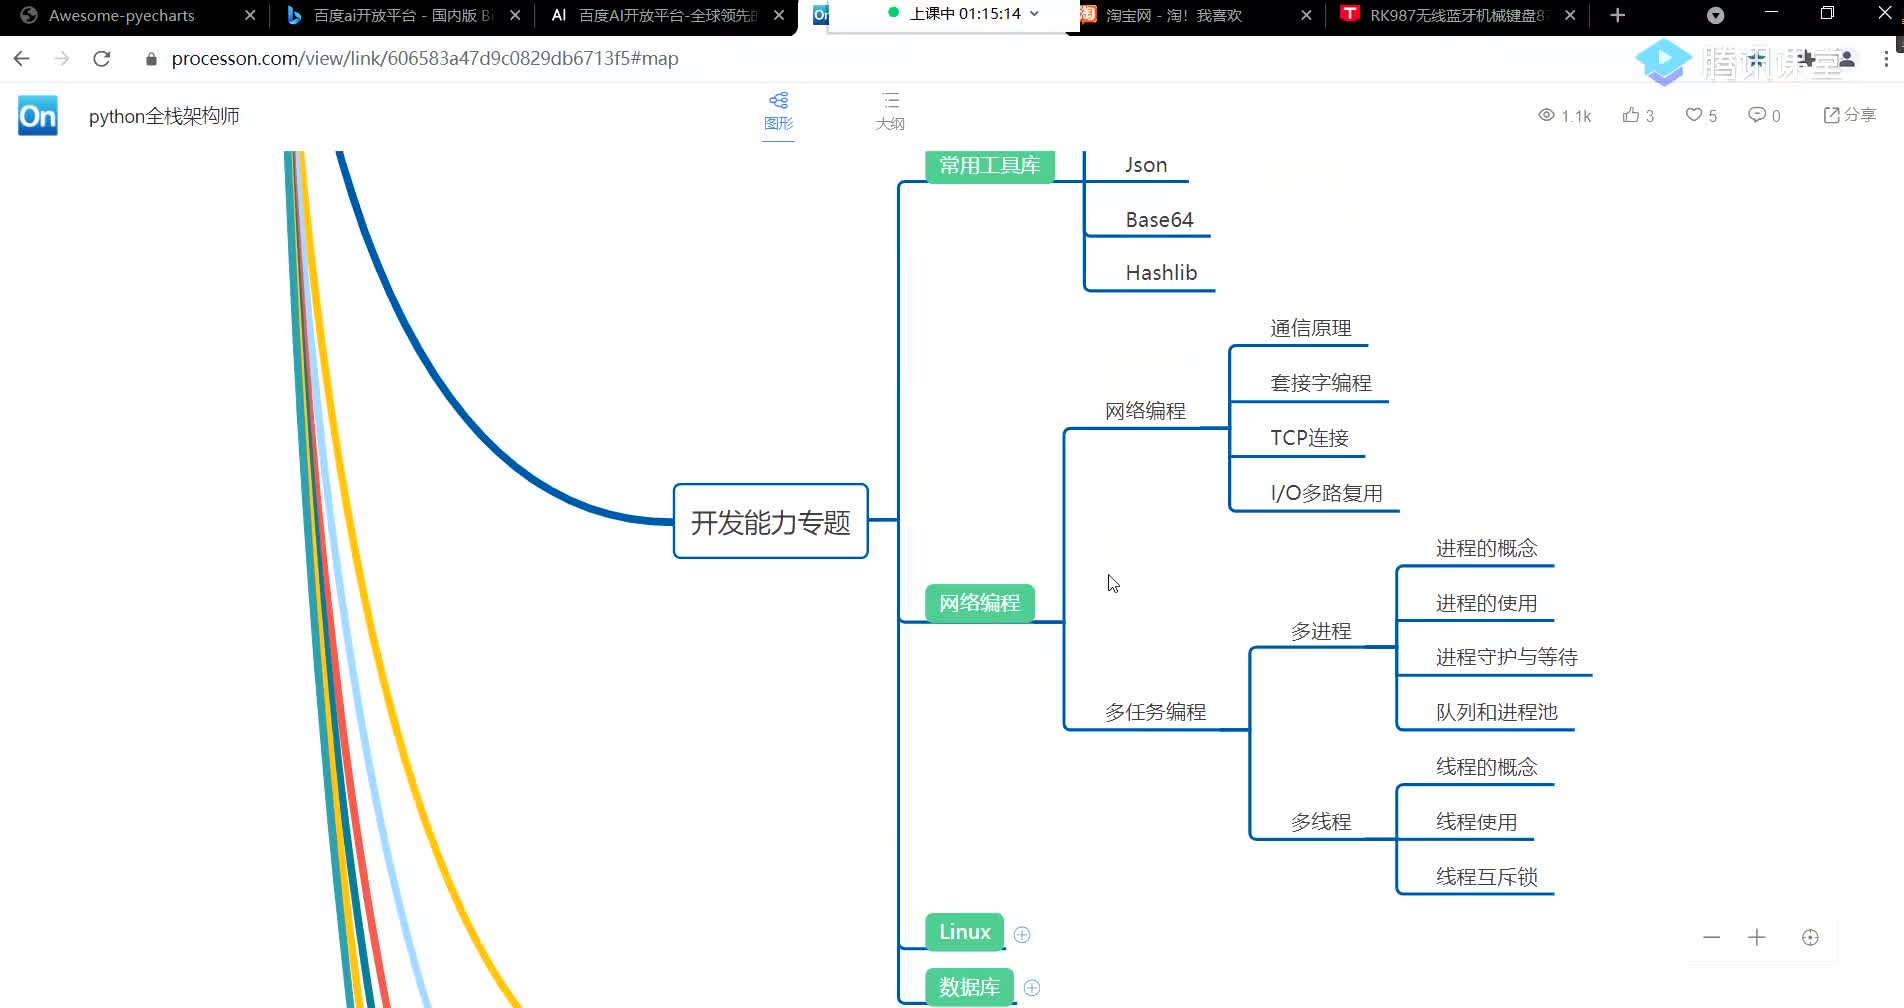Select the Linux green node
Screen dimensions: 1904x1008
pyautogui.click(x=964, y=932)
